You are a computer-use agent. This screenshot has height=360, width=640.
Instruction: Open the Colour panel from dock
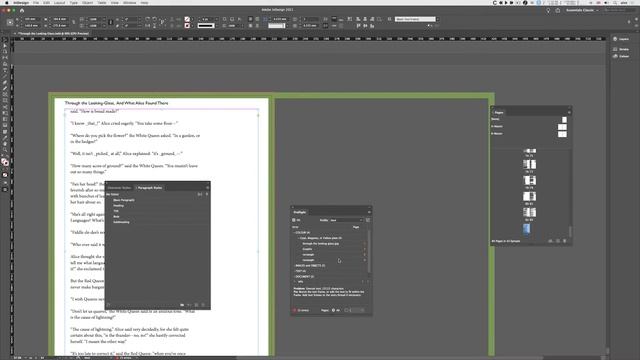(x=621, y=56)
